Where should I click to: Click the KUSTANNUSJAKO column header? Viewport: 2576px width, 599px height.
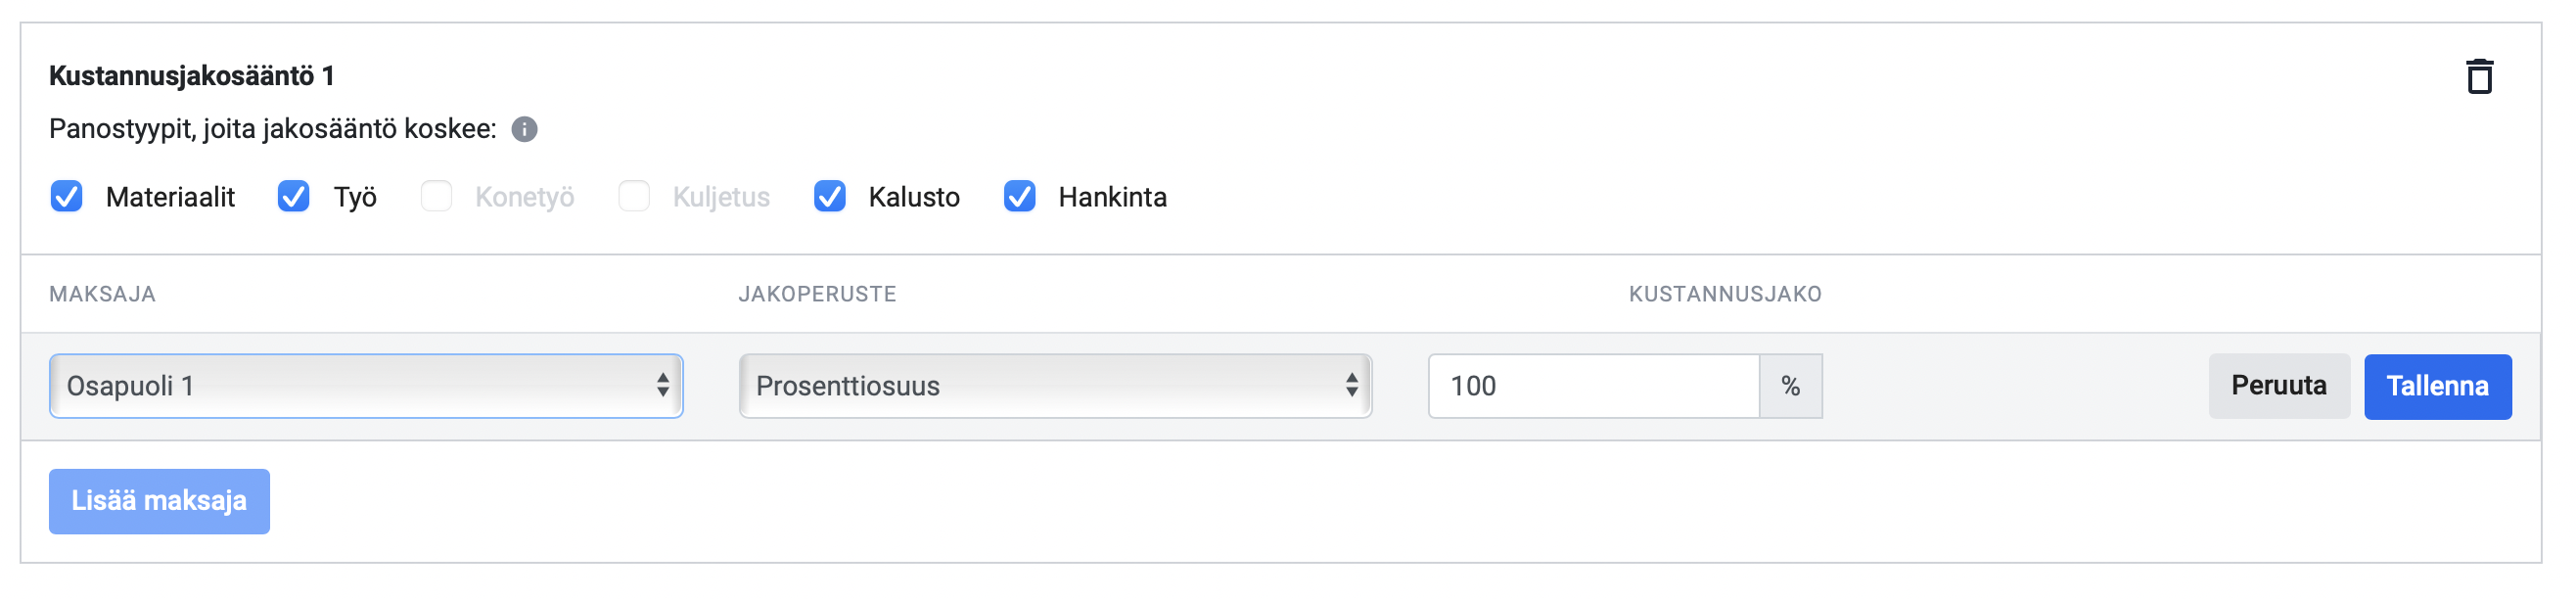(x=1725, y=294)
